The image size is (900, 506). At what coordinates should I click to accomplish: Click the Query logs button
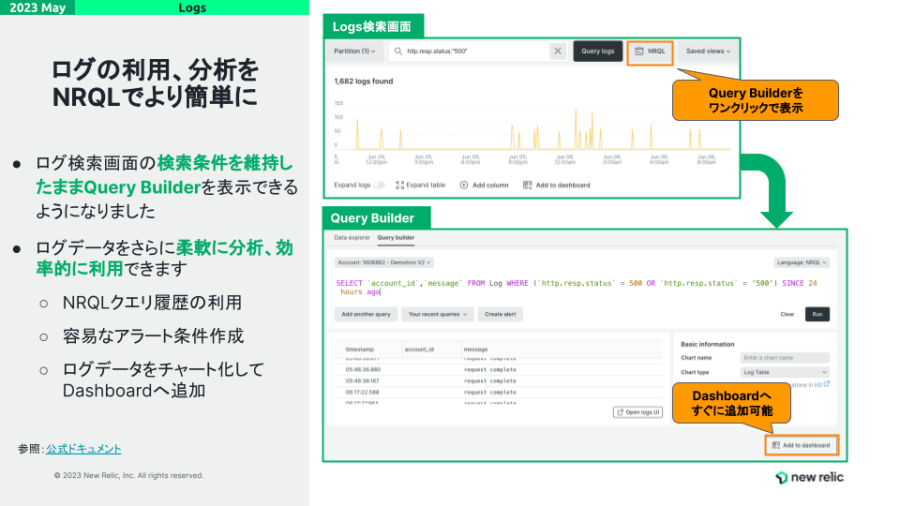pyautogui.click(x=598, y=51)
